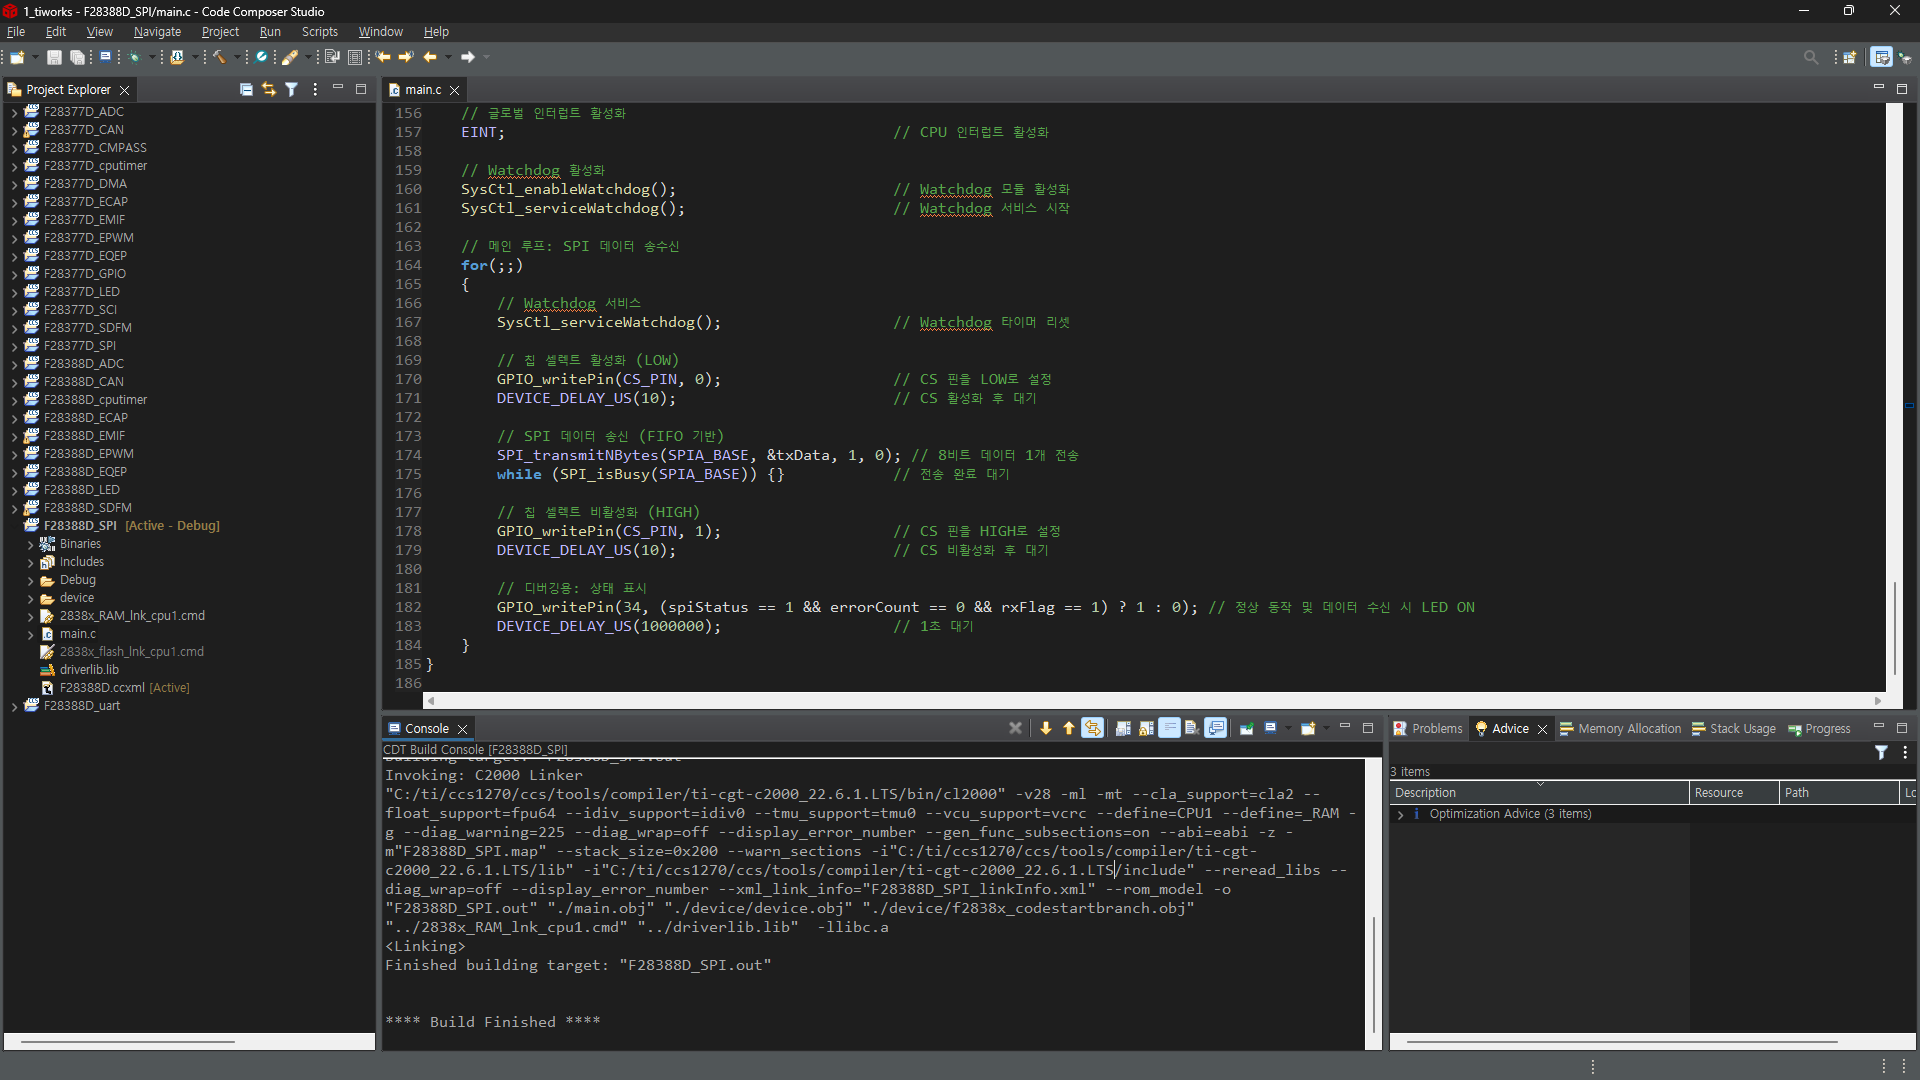Click the Search magnifier icon
The image size is (1920, 1080).
click(x=1810, y=57)
